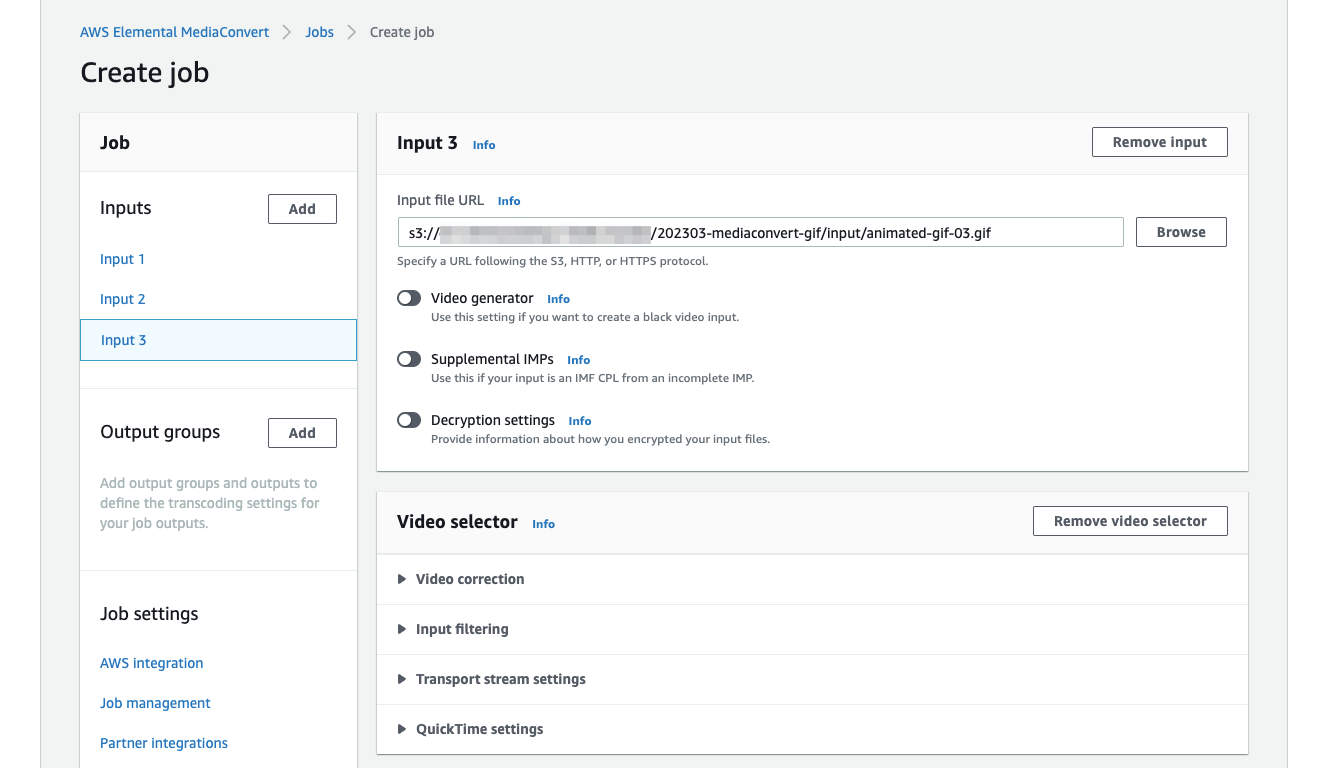Select Input 1 in the sidebar
The image size is (1328, 768).
122,259
